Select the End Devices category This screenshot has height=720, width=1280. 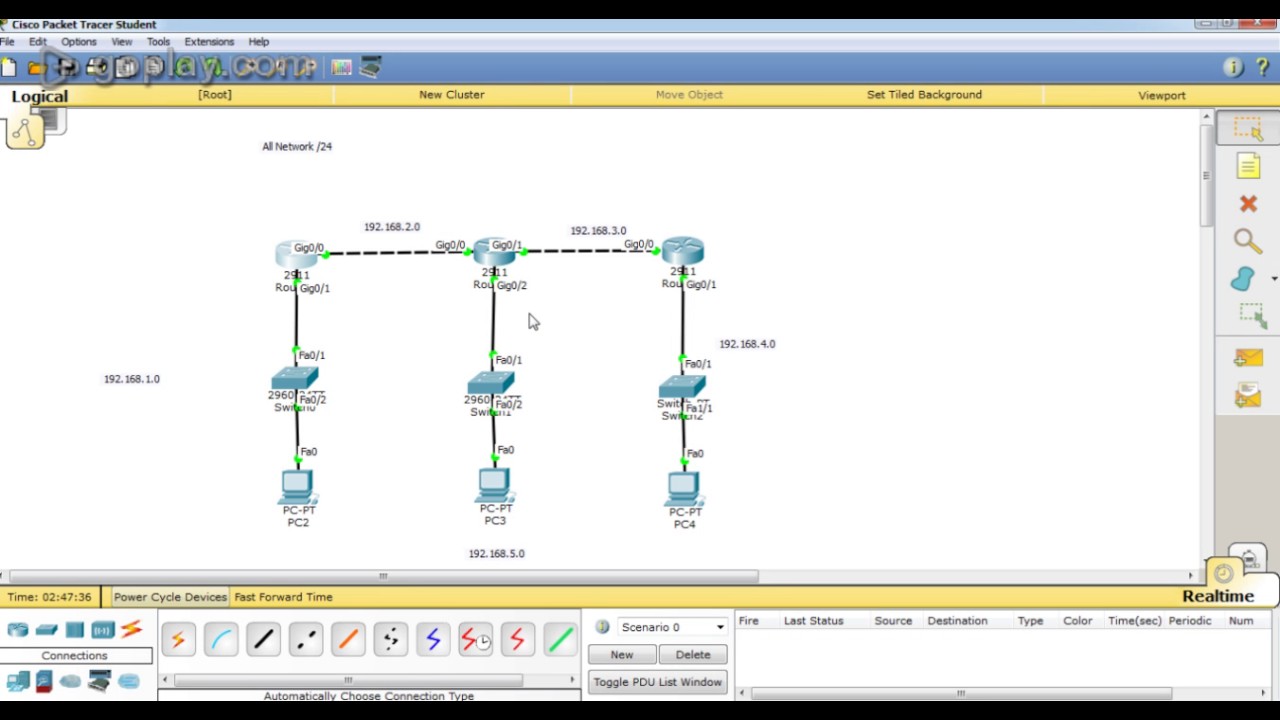(18, 682)
